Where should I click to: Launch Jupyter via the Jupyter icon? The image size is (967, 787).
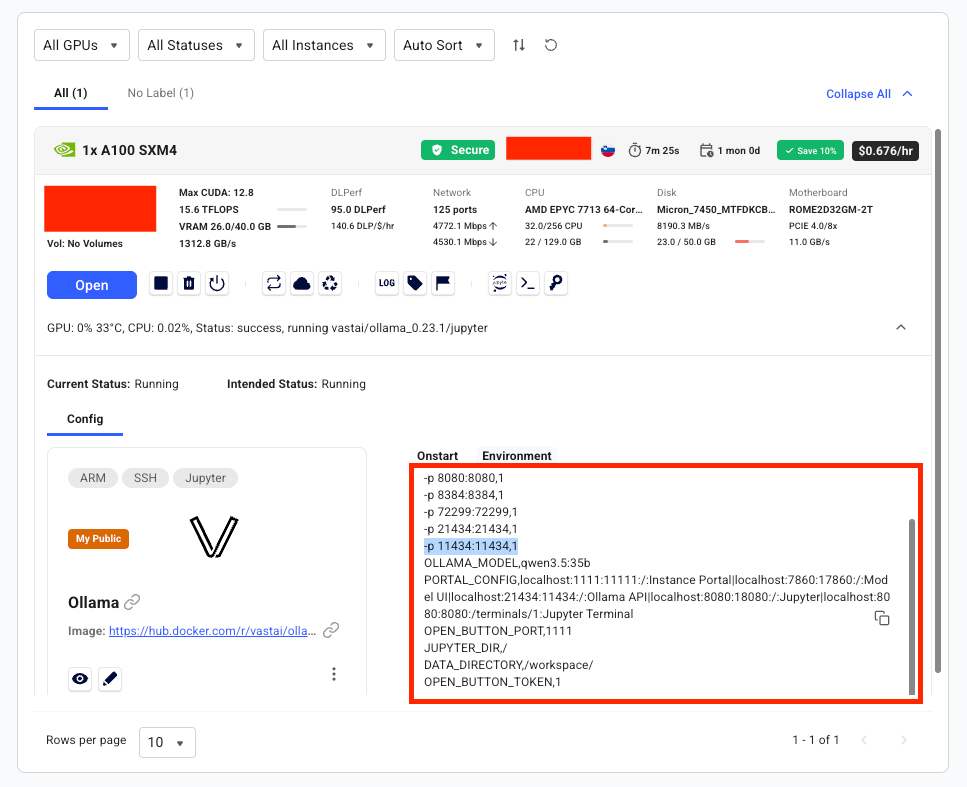tap(500, 284)
